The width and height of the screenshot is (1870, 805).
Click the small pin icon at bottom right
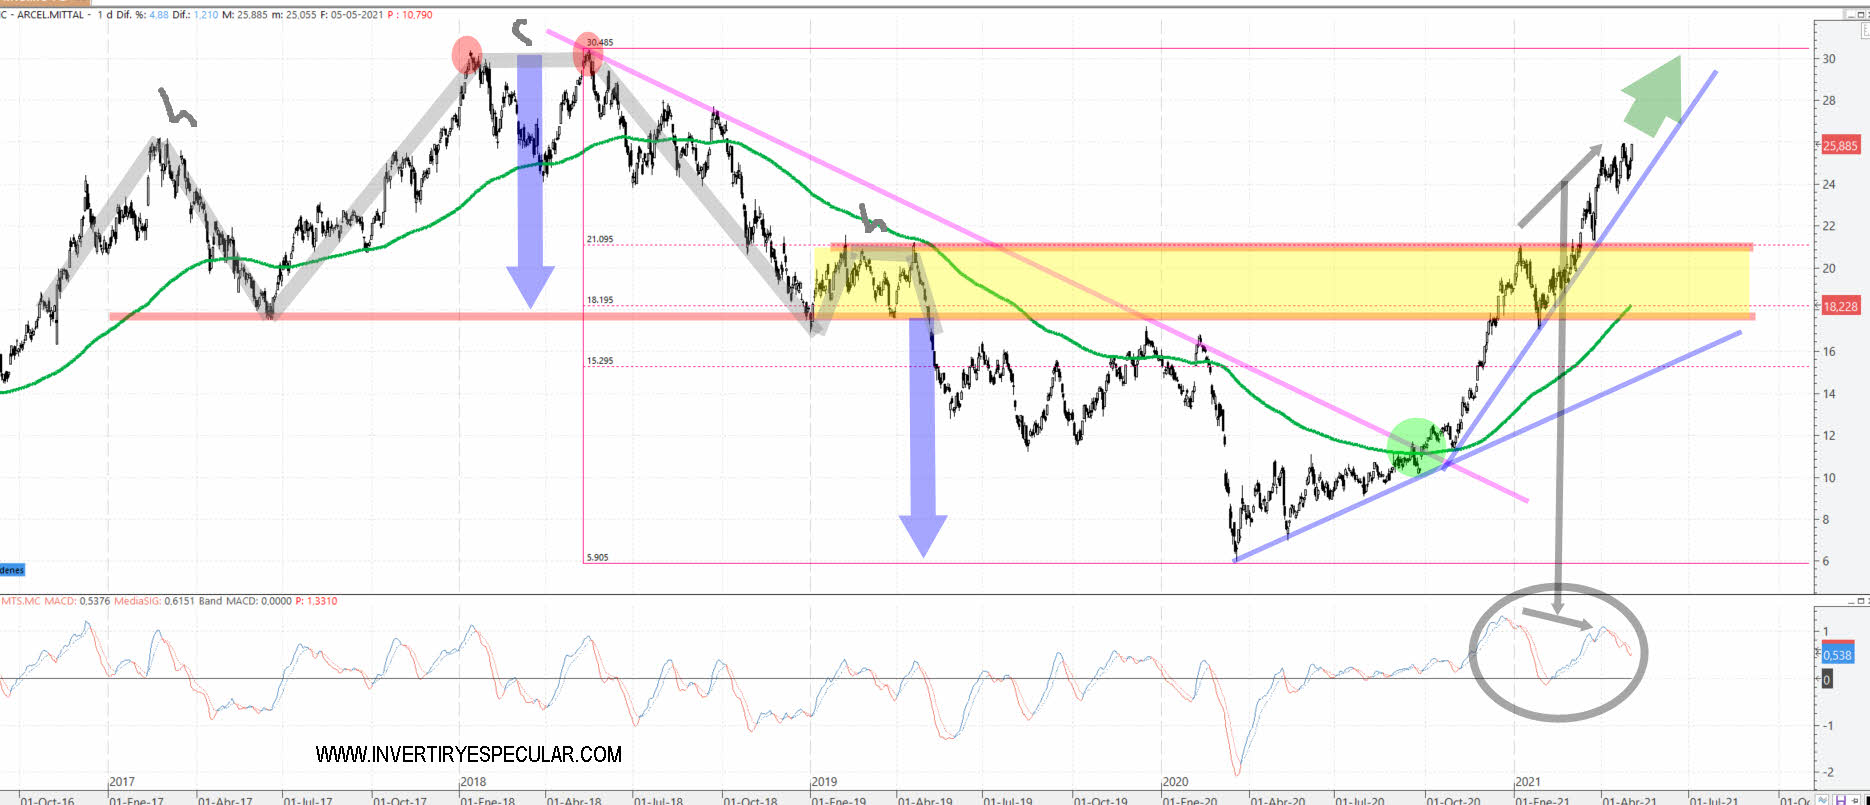tap(1855, 800)
